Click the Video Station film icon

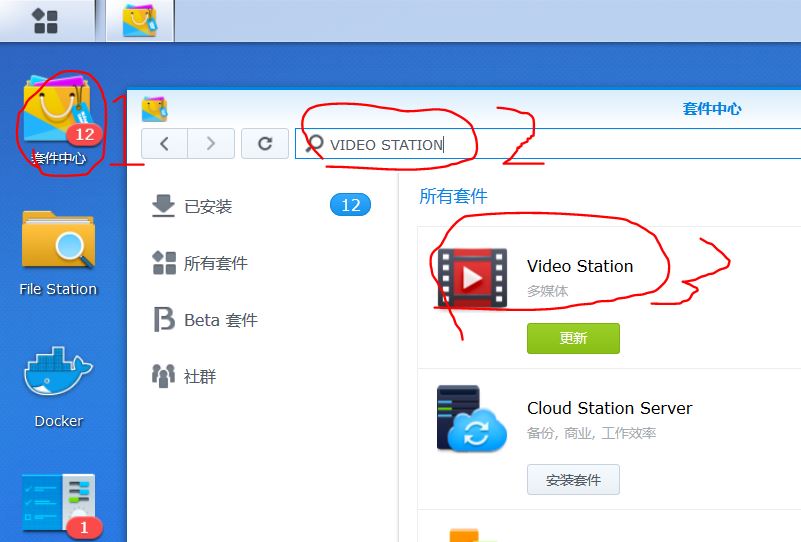click(x=473, y=278)
